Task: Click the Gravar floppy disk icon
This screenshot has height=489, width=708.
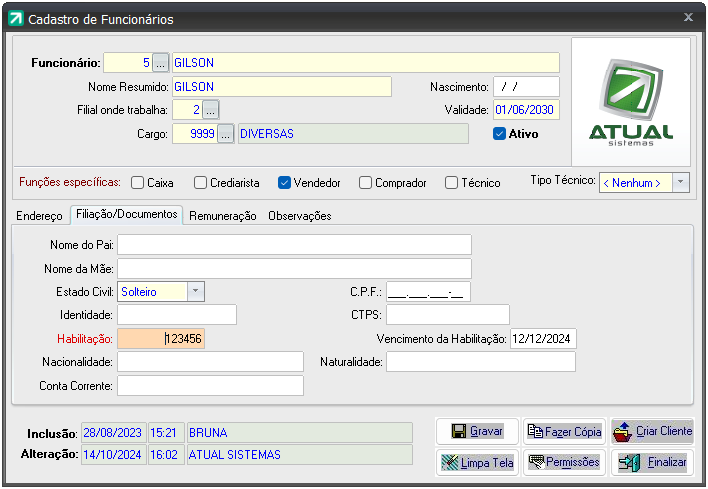Action: [x=458, y=431]
